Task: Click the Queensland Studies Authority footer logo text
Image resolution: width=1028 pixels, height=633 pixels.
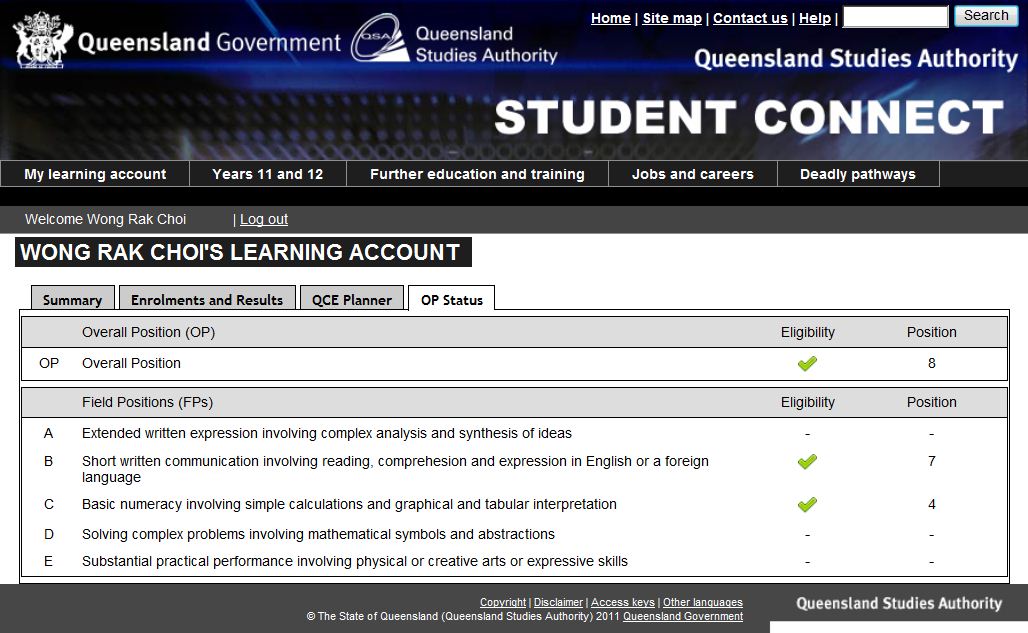Action: pyautogui.click(x=899, y=603)
